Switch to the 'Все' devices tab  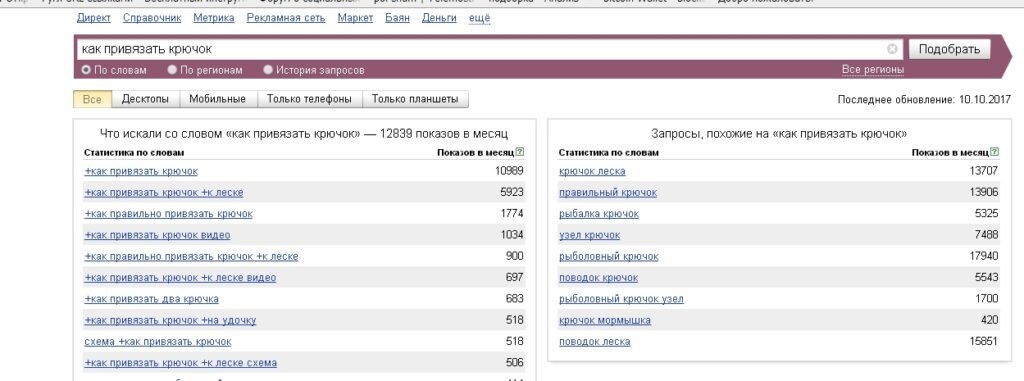pyautogui.click(x=92, y=99)
